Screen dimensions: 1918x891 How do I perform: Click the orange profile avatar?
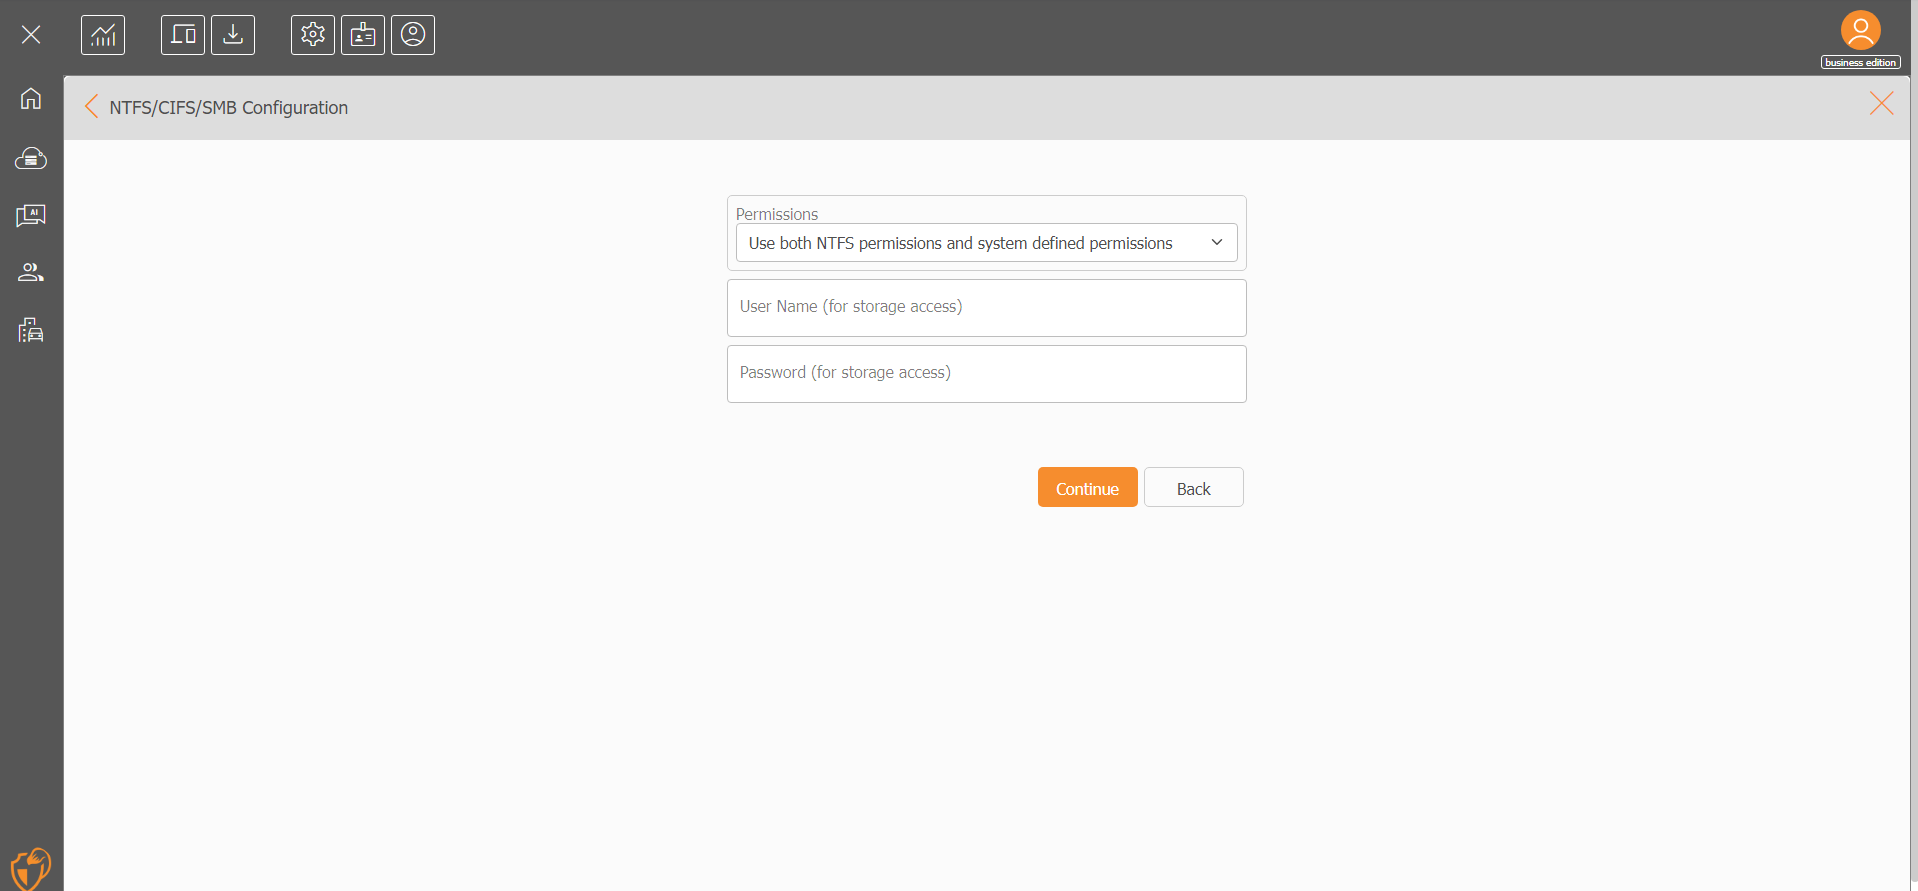(x=1861, y=30)
